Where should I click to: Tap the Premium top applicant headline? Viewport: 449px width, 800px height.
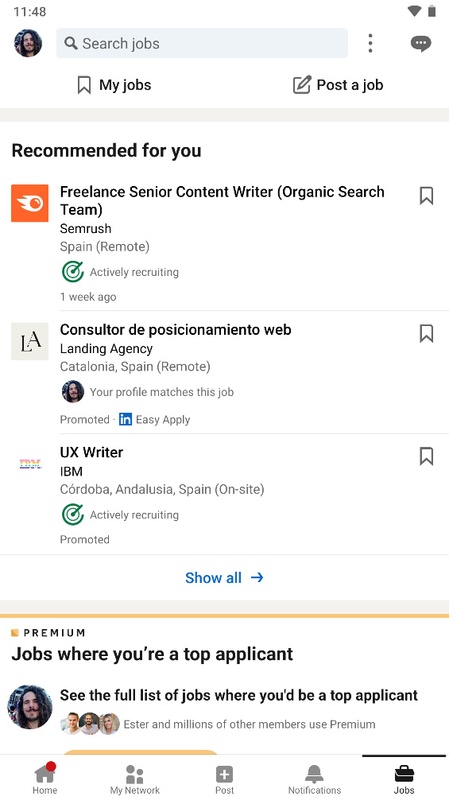tap(152, 654)
